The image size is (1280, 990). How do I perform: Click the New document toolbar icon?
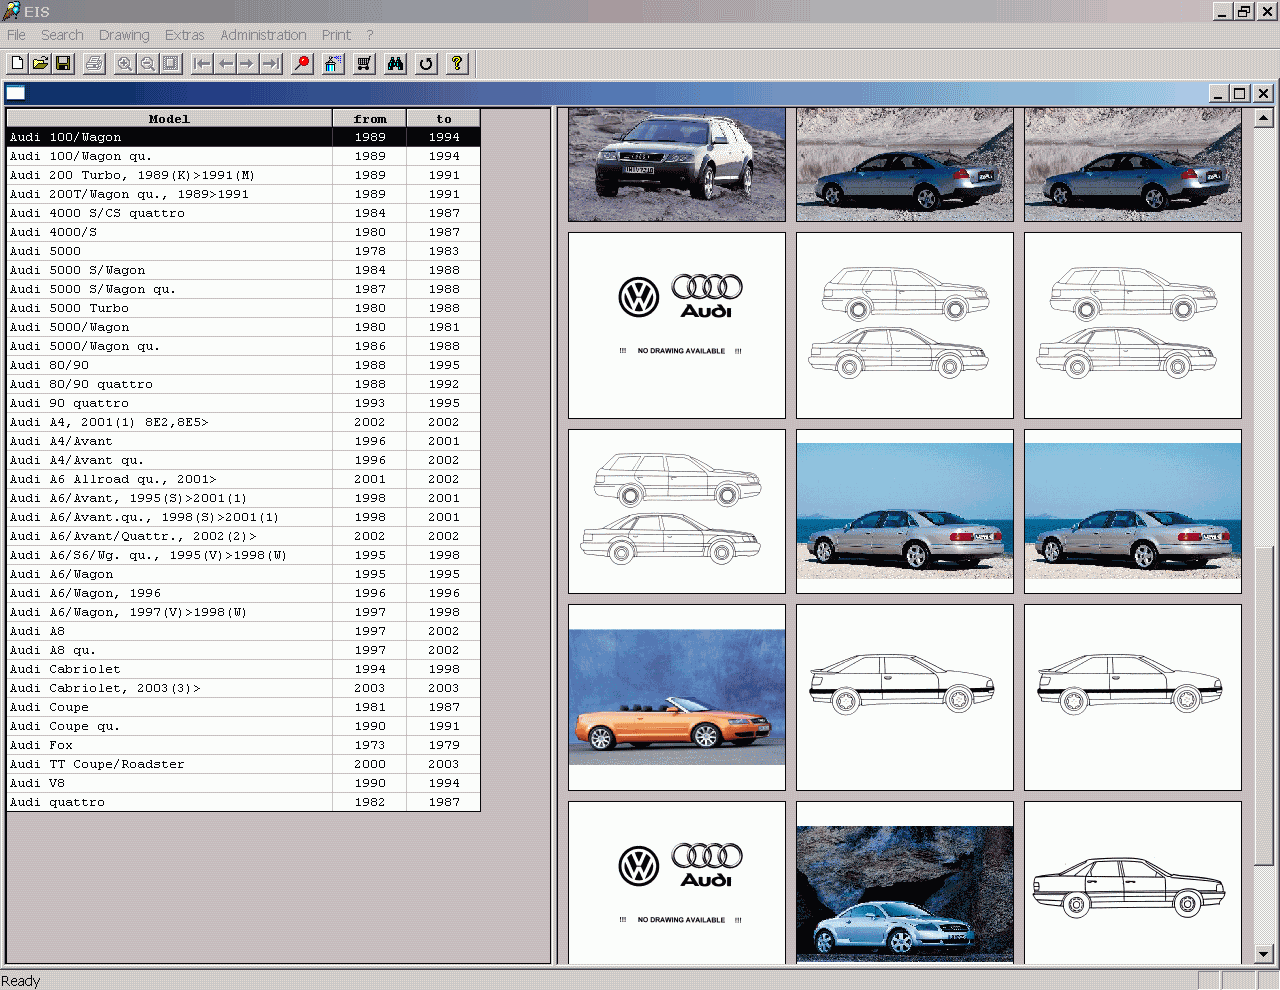pyautogui.click(x=17, y=63)
